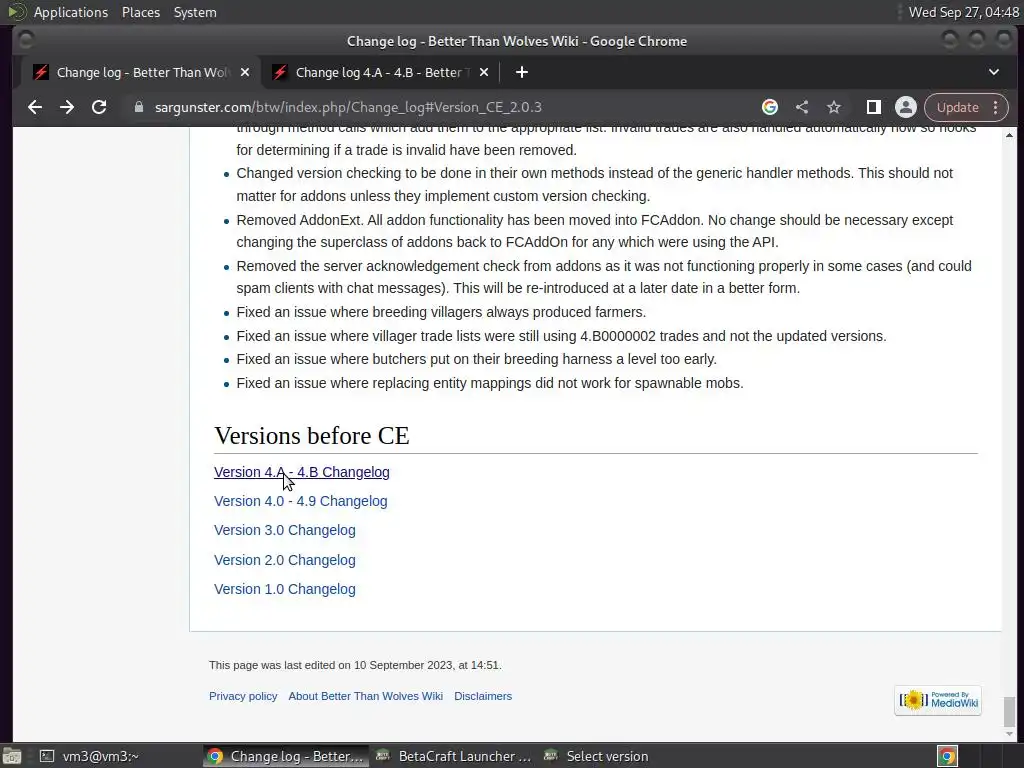
Task: Switch to the 'Change log 4.A - 4.B' tab
Action: click(379, 72)
